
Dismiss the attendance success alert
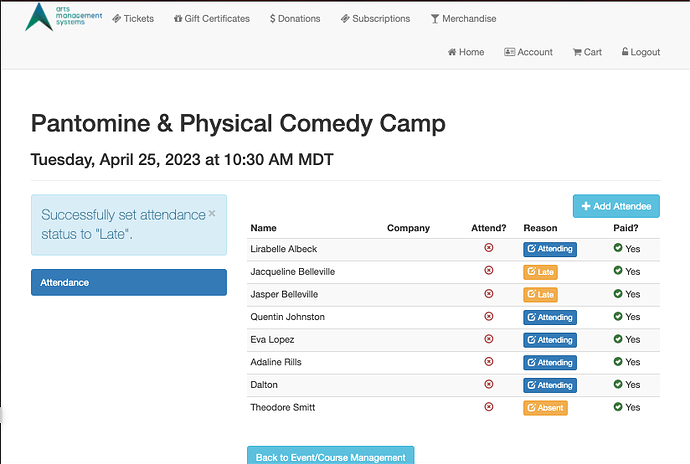click(x=212, y=214)
